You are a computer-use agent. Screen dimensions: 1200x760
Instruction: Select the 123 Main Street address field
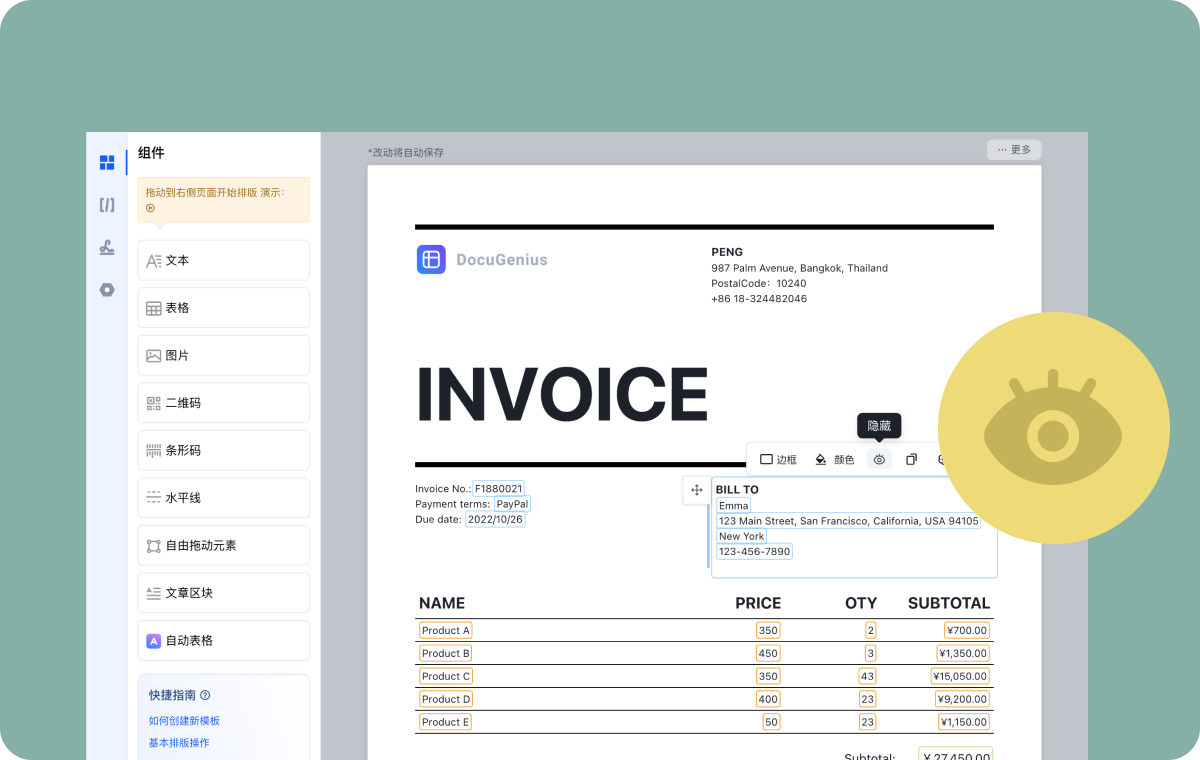(x=849, y=521)
